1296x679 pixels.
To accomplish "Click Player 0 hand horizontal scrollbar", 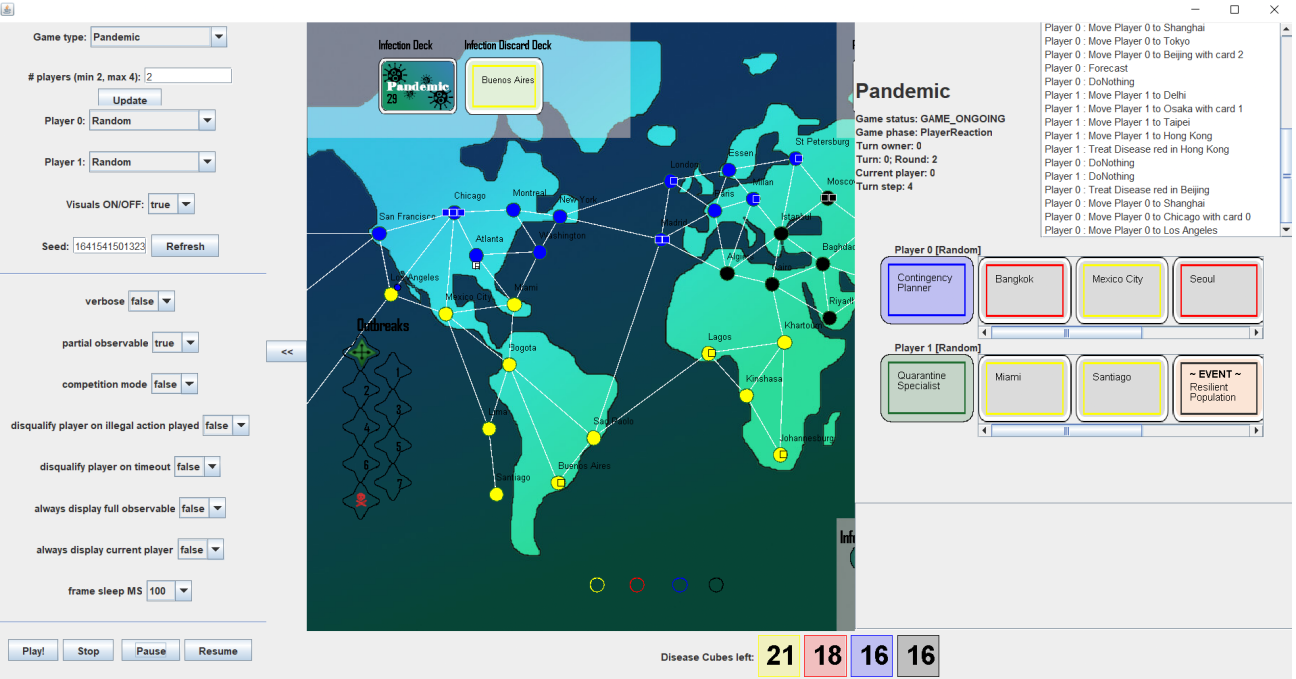I will click(x=1120, y=333).
